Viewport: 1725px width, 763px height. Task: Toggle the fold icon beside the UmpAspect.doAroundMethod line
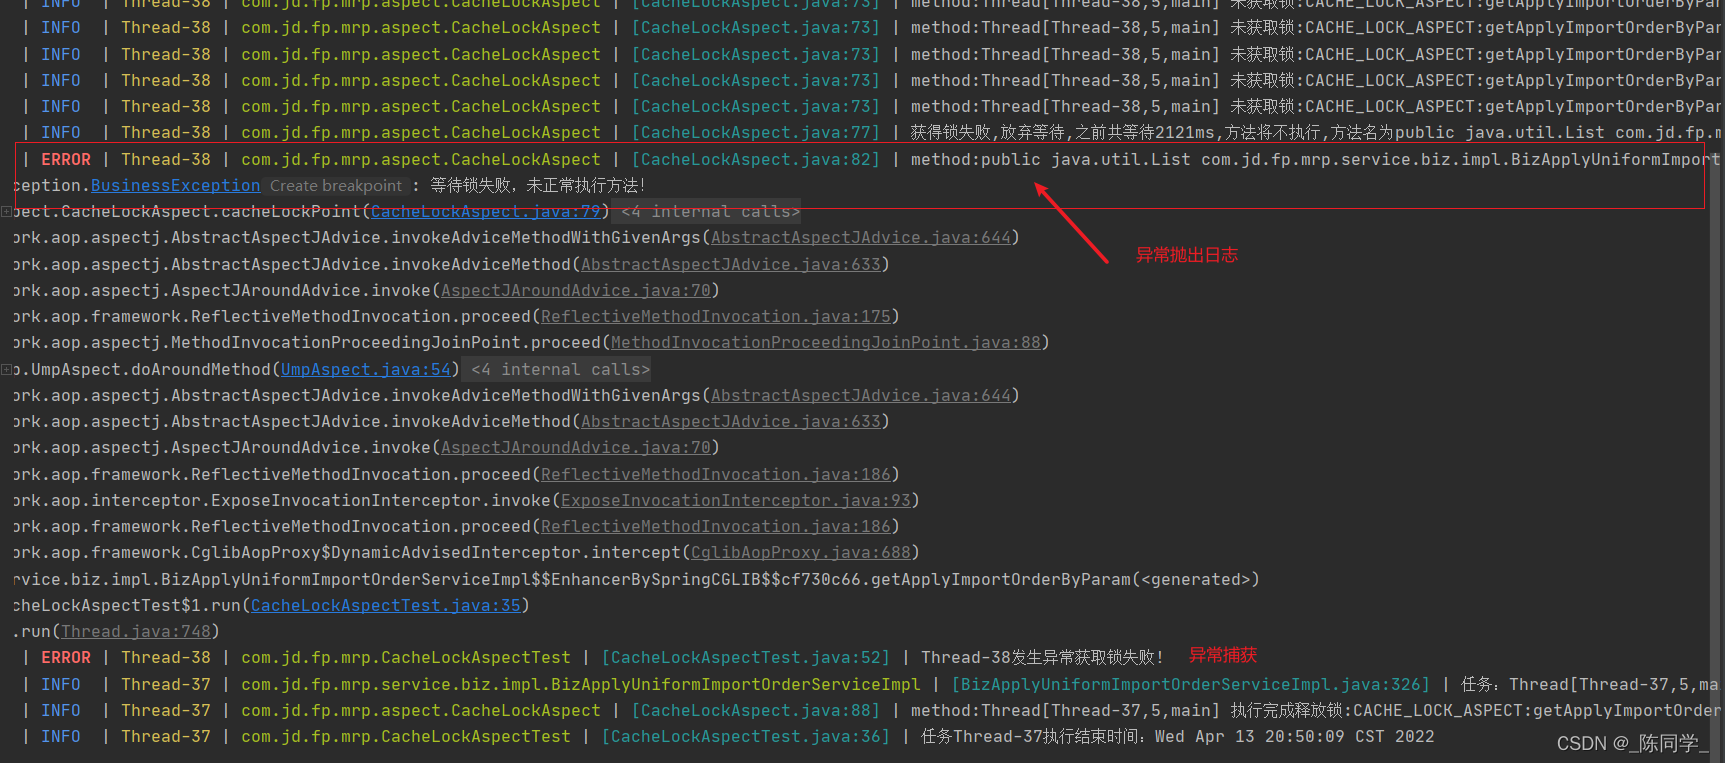6,370
